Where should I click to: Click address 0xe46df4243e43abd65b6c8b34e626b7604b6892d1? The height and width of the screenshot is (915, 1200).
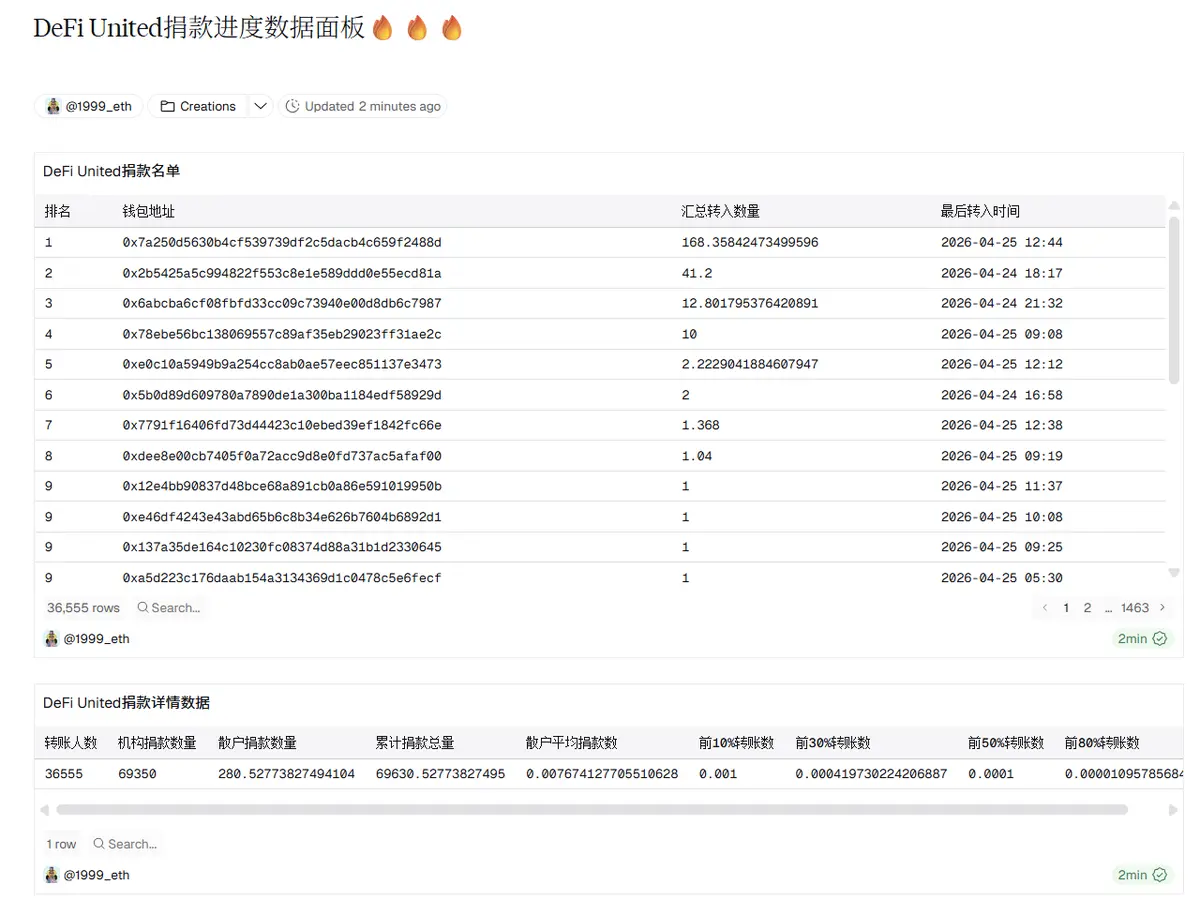pos(282,517)
